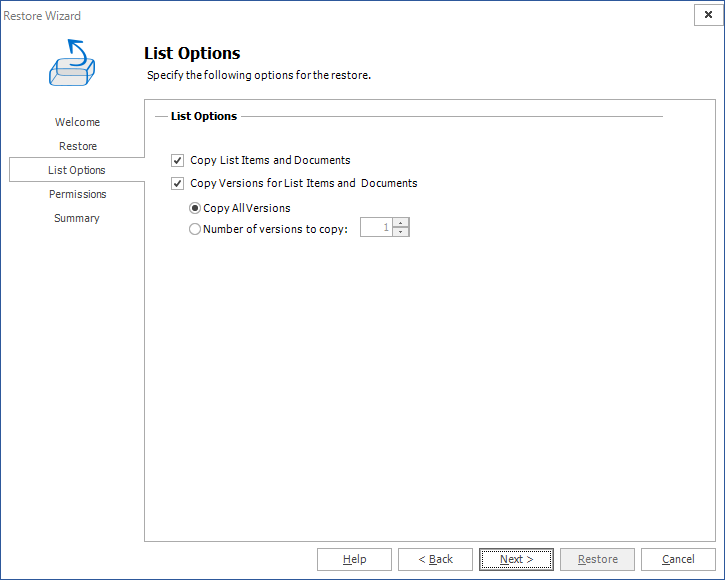Go to the Welcome step
The height and width of the screenshot is (580, 725).
(x=77, y=122)
